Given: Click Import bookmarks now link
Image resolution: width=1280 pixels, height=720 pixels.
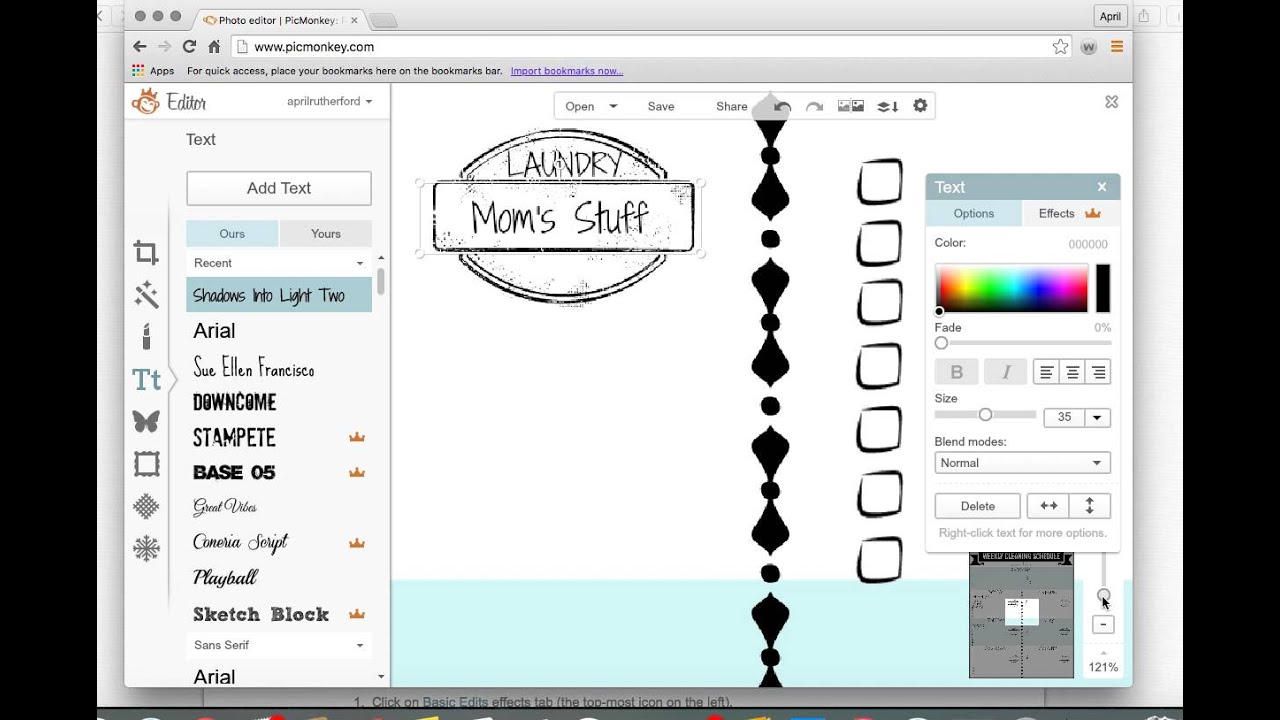Looking at the screenshot, I should (x=567, y=71).
